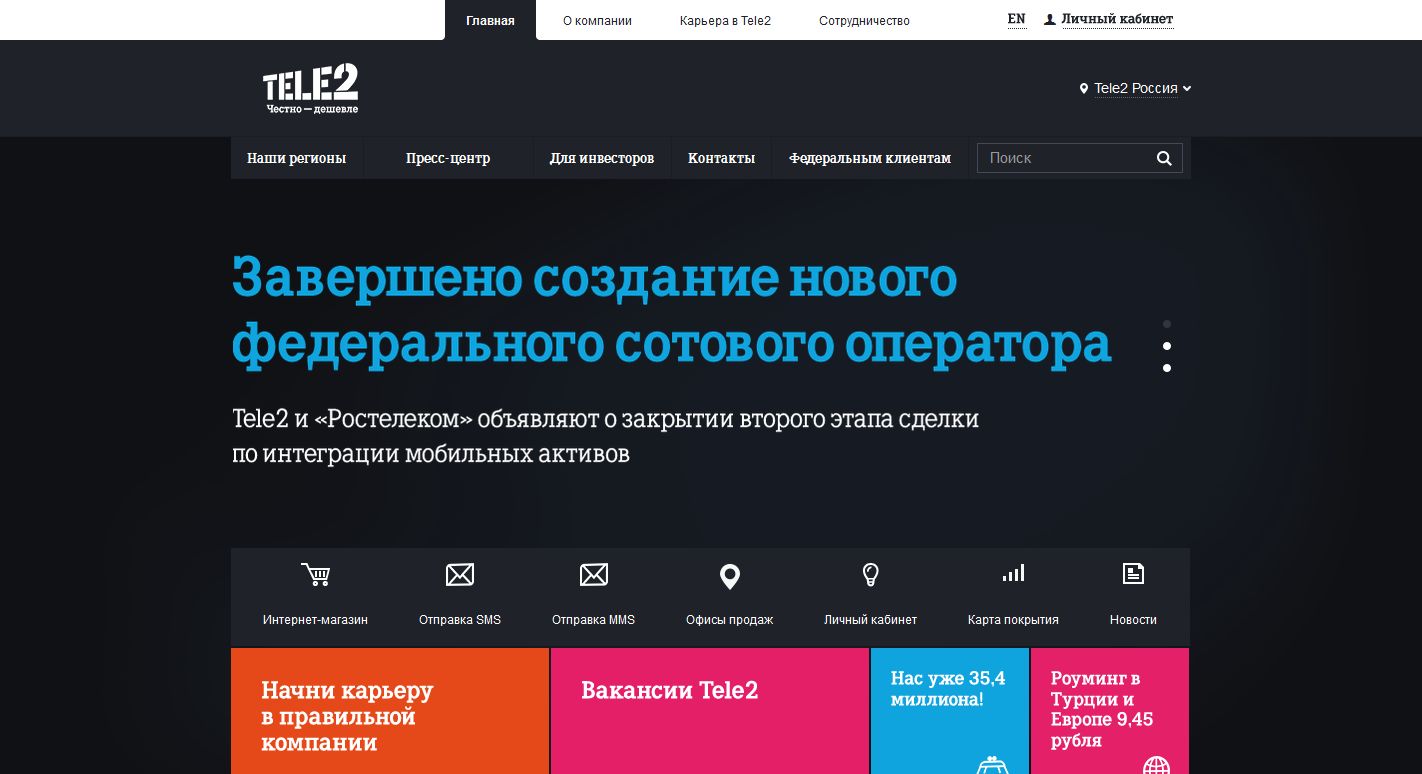Select the first carousel slide dot
This screenshot has height=774, width=1422.
(1167, 324)
